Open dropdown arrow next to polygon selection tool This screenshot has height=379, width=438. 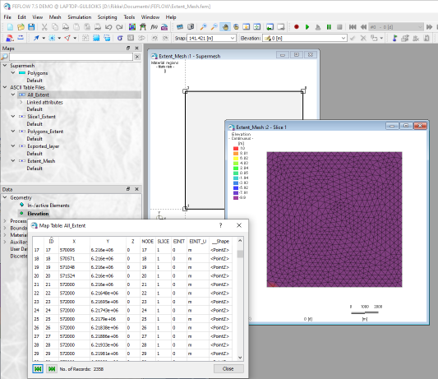click(x=75, y=38)
